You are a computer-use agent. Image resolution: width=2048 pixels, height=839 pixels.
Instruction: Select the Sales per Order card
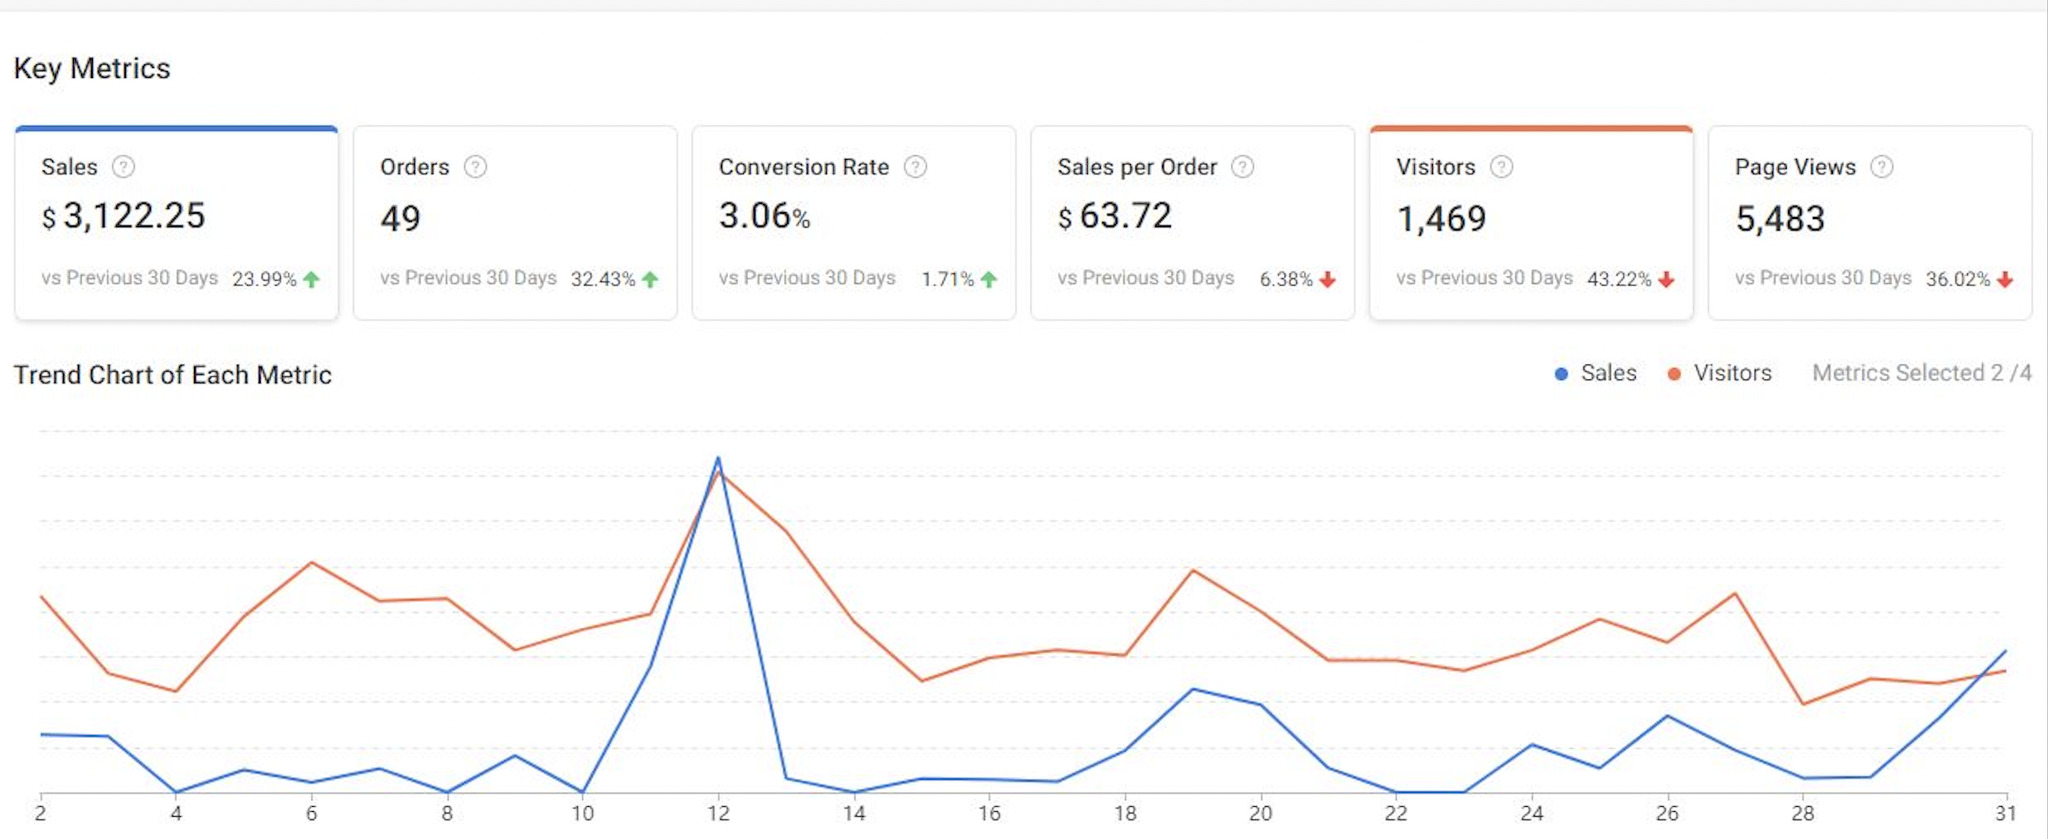[1192, 222]
